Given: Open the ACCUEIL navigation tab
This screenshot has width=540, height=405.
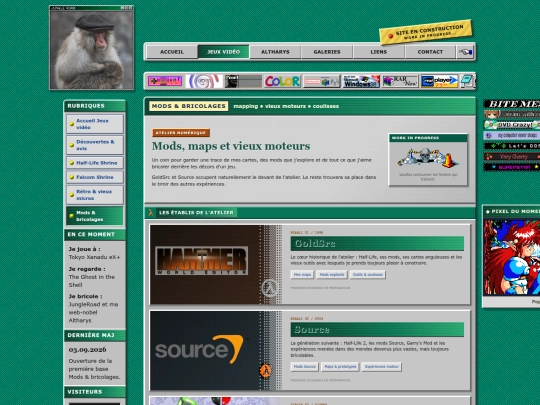Looking at the screenshot, I should click(172, 52).
